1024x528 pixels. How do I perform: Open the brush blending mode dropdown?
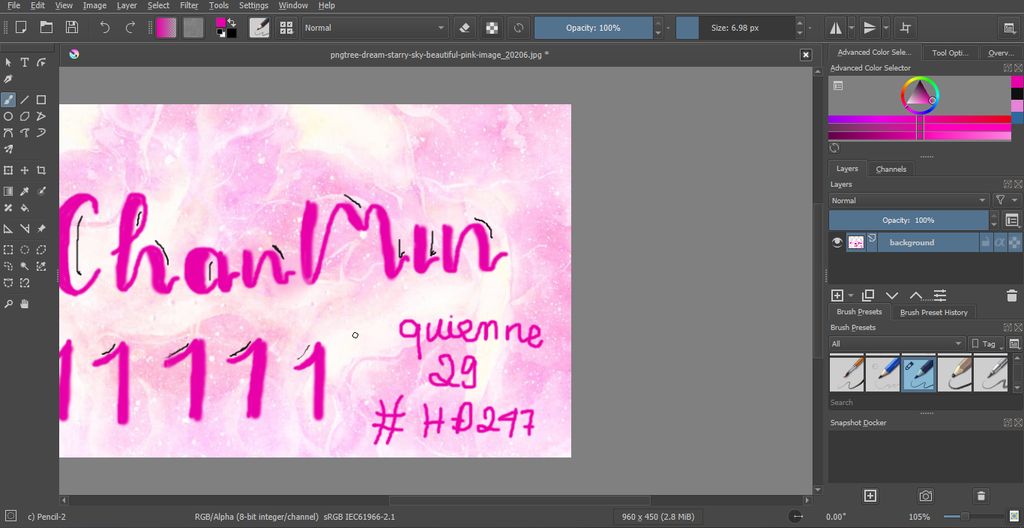(375, 27)
